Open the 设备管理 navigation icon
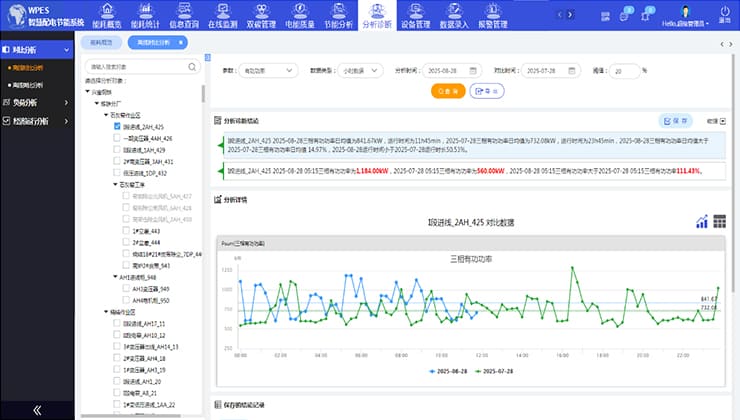740x420 pixels. pos(413,15)
